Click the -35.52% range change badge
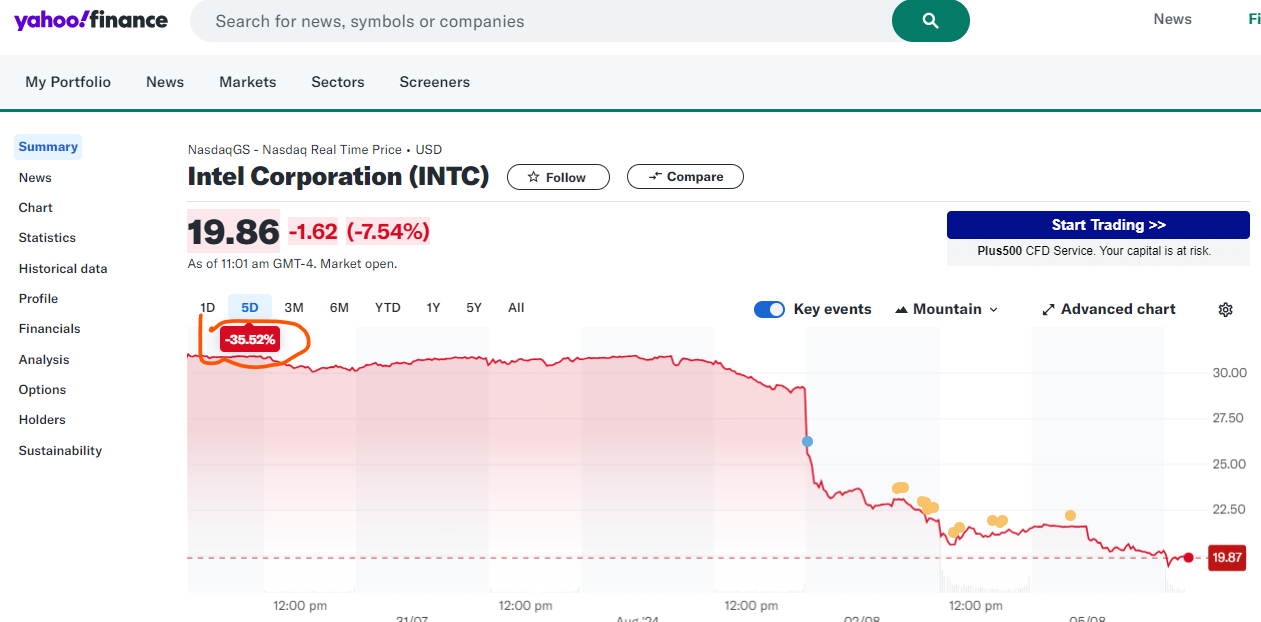 pyautogui.click(x=250, y=340)
